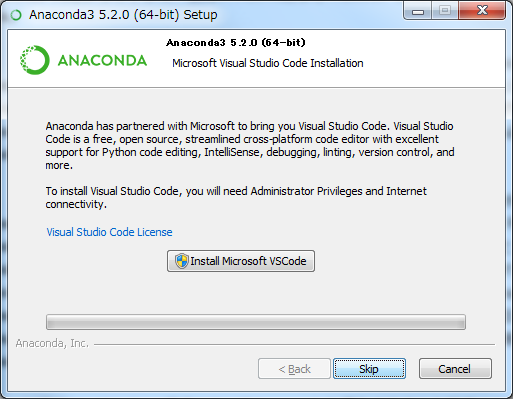Image resolution: width=513 pixels, height=399 pixels.
Task: Close the setup window with the red X
Action: [x=482, y=11]
